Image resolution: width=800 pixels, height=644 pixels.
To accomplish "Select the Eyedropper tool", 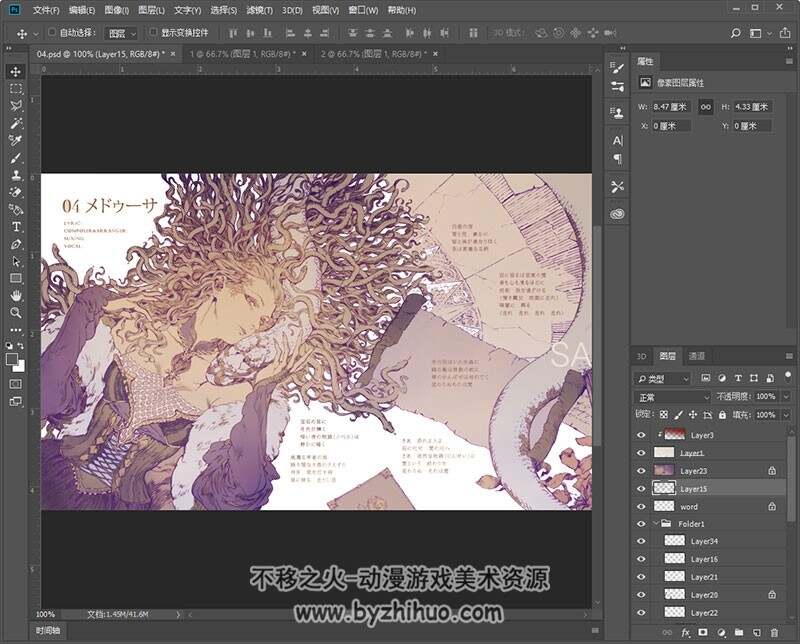I will pos(16,141).
